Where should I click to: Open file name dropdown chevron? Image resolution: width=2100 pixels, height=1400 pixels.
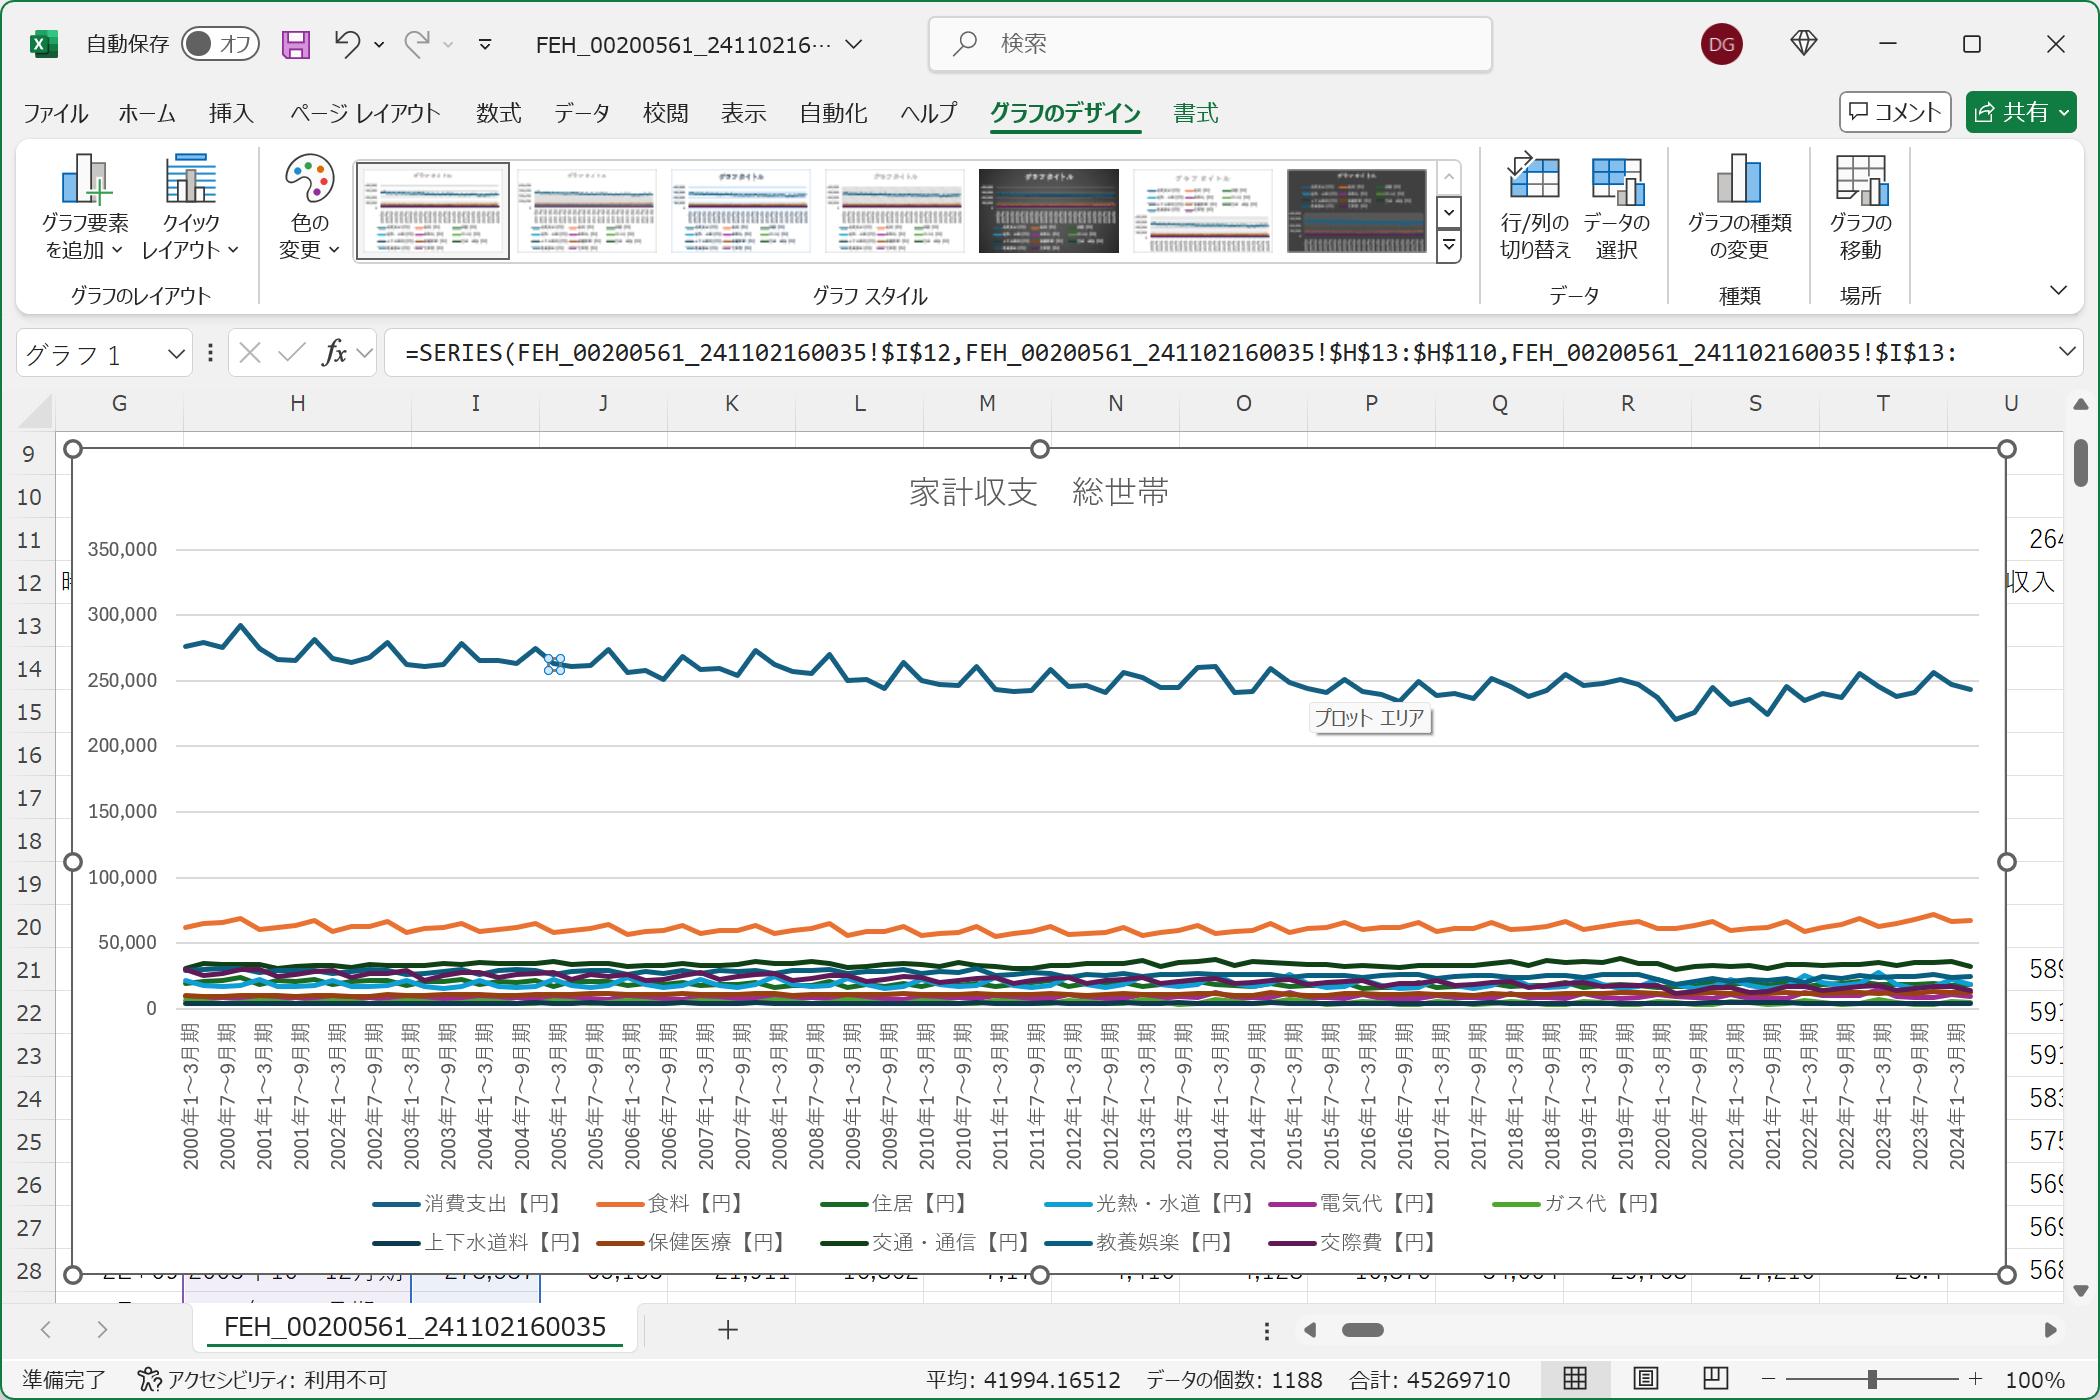(x=853, y=44)
